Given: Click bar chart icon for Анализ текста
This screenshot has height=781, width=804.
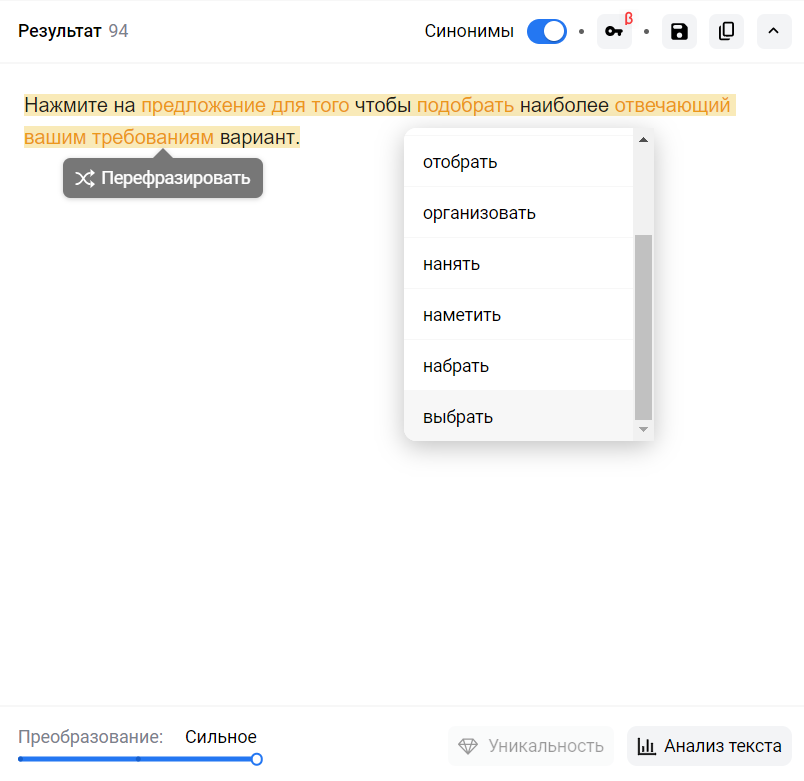Looking at the screenshot, I should tap(647, 746).
